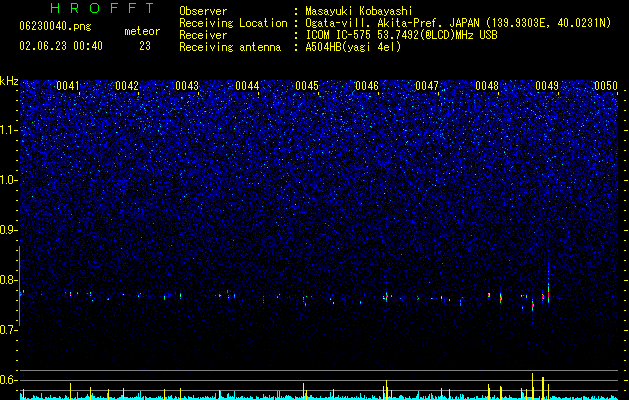
Task: Click the 0049 time marker
Action: tap(547, 86)
